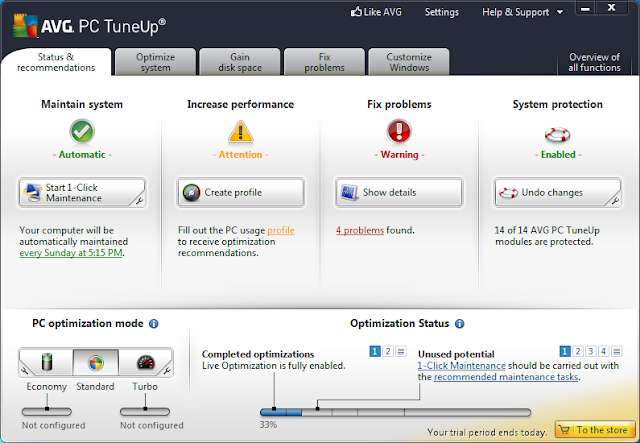Open the 4 problems link

360,230
